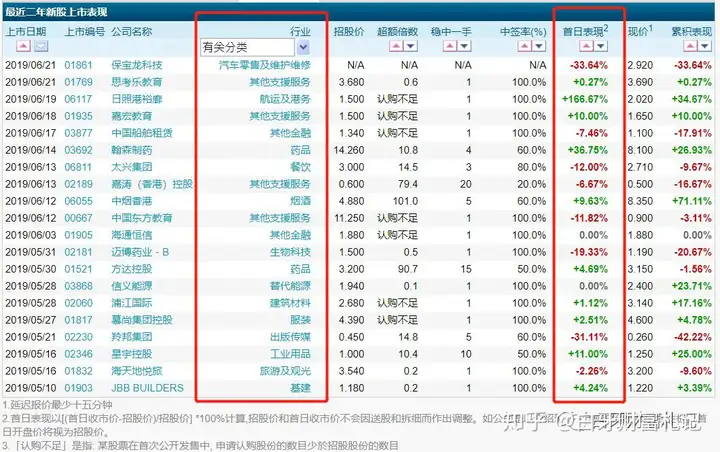720x452 pixels.
Task: Sort 上市日期 descending with greyed down arrow
Action: pyautogui.click(x=41, y=46)
